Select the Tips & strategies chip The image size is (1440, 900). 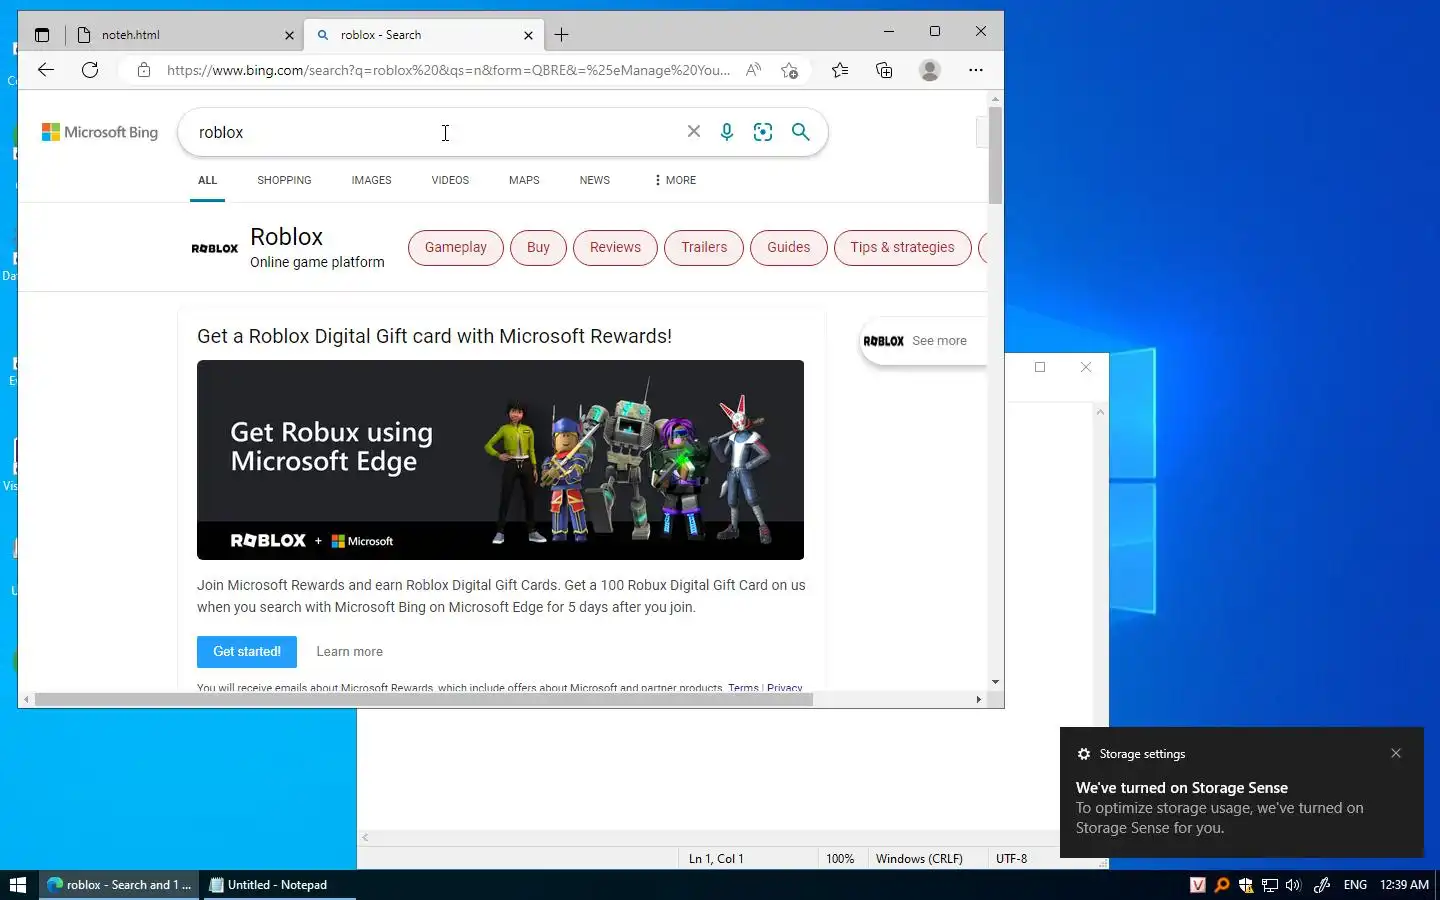pyautogui.click(x=902, y=247)
